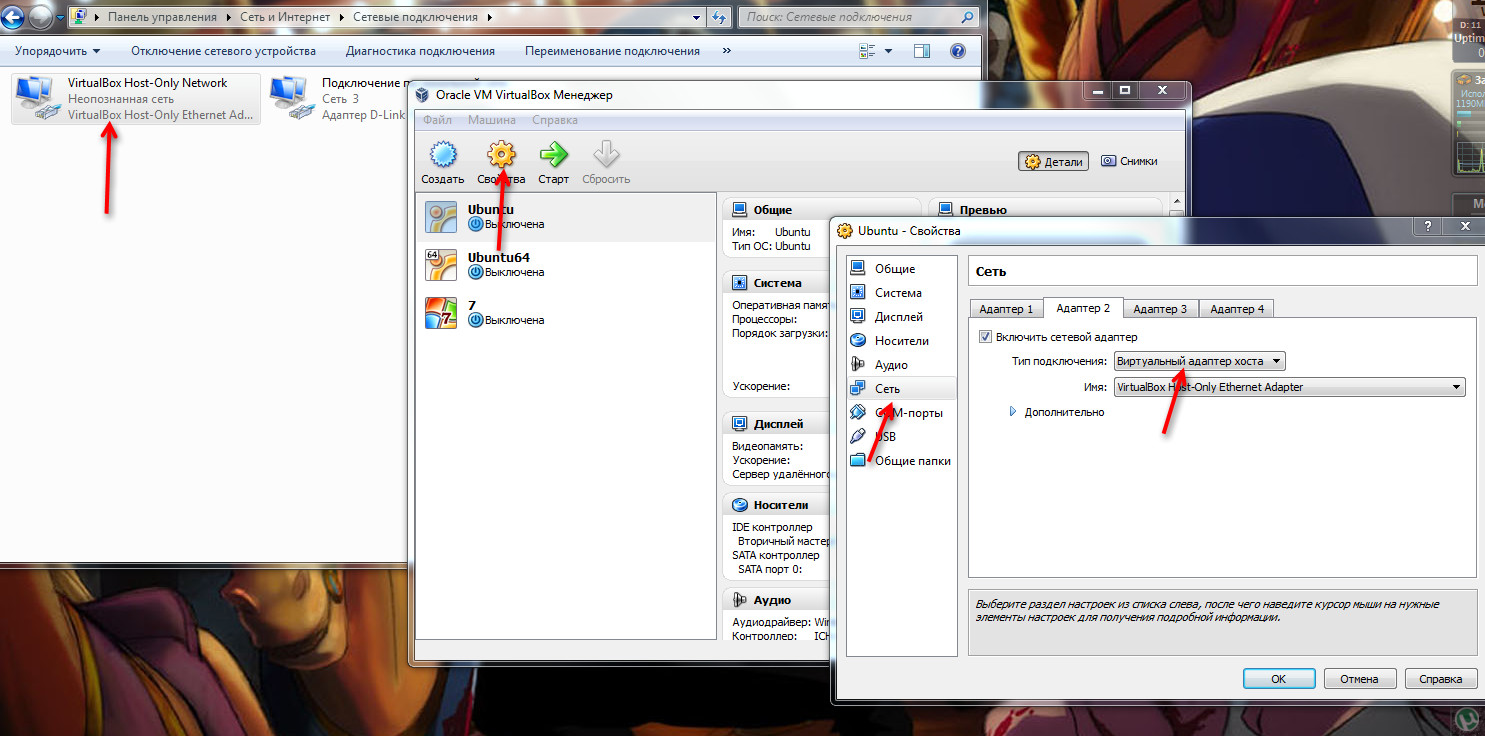Click Панель управления breadcrumb
Screen dimensions: 1485x736
(161, 17)
